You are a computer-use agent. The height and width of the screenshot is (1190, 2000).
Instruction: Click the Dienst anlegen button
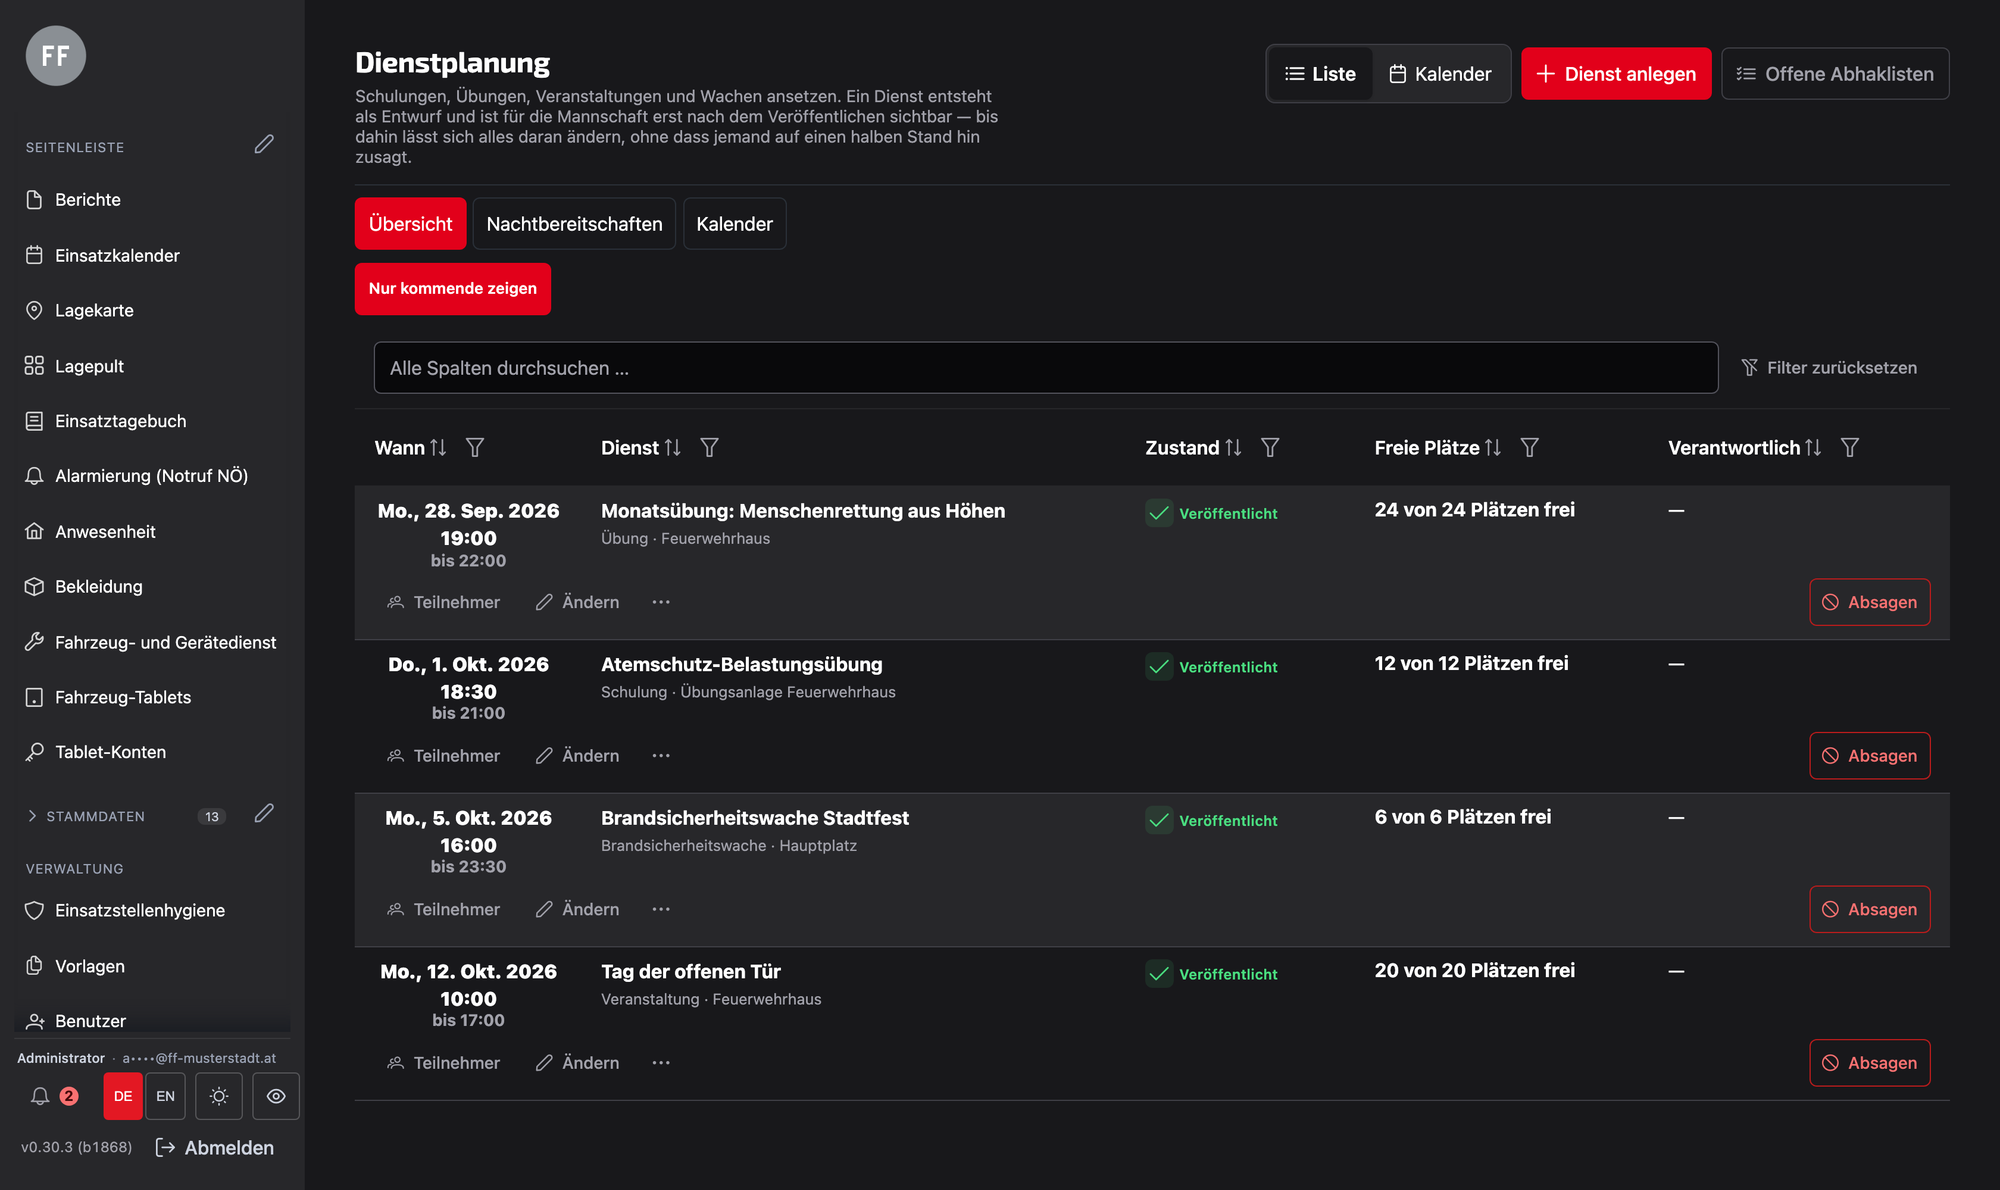[1616, 74]
